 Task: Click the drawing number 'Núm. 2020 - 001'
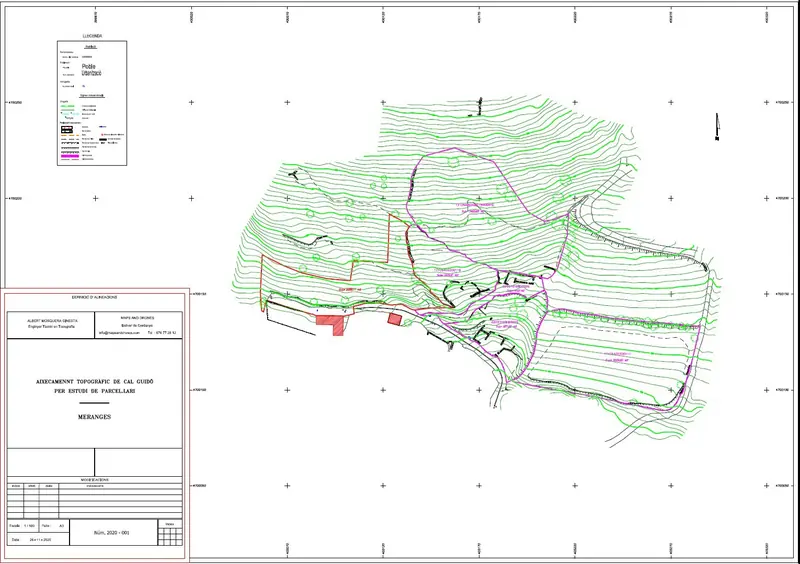[x=112, y=533]
